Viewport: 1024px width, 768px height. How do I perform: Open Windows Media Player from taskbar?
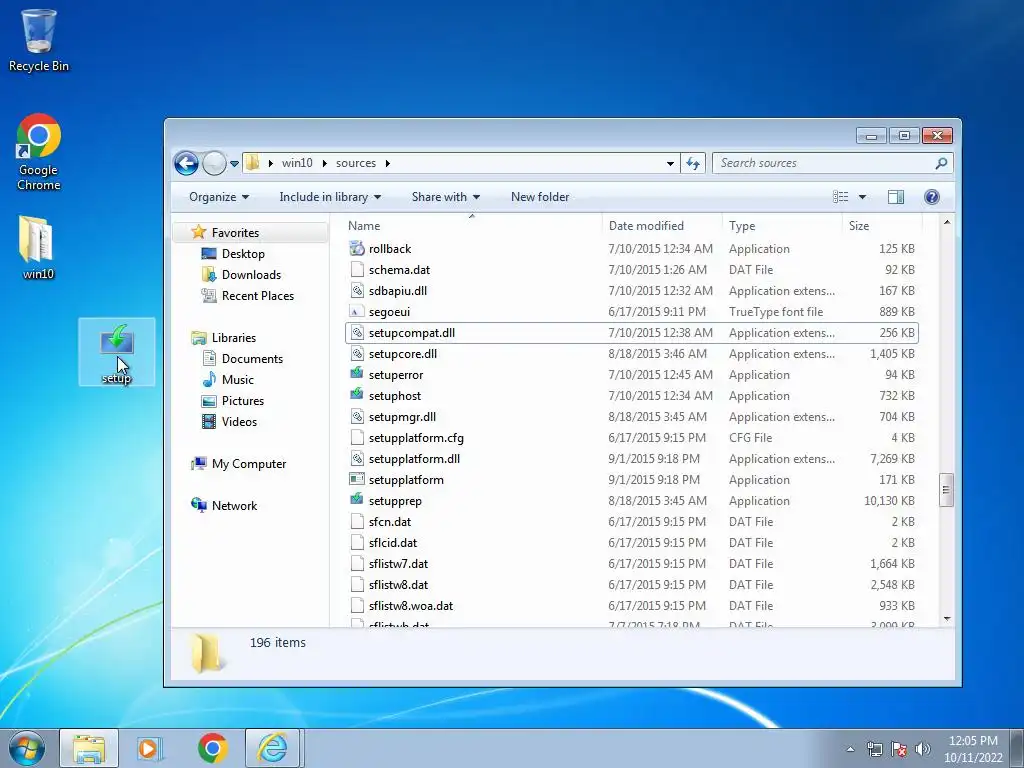tap(150, 748)
